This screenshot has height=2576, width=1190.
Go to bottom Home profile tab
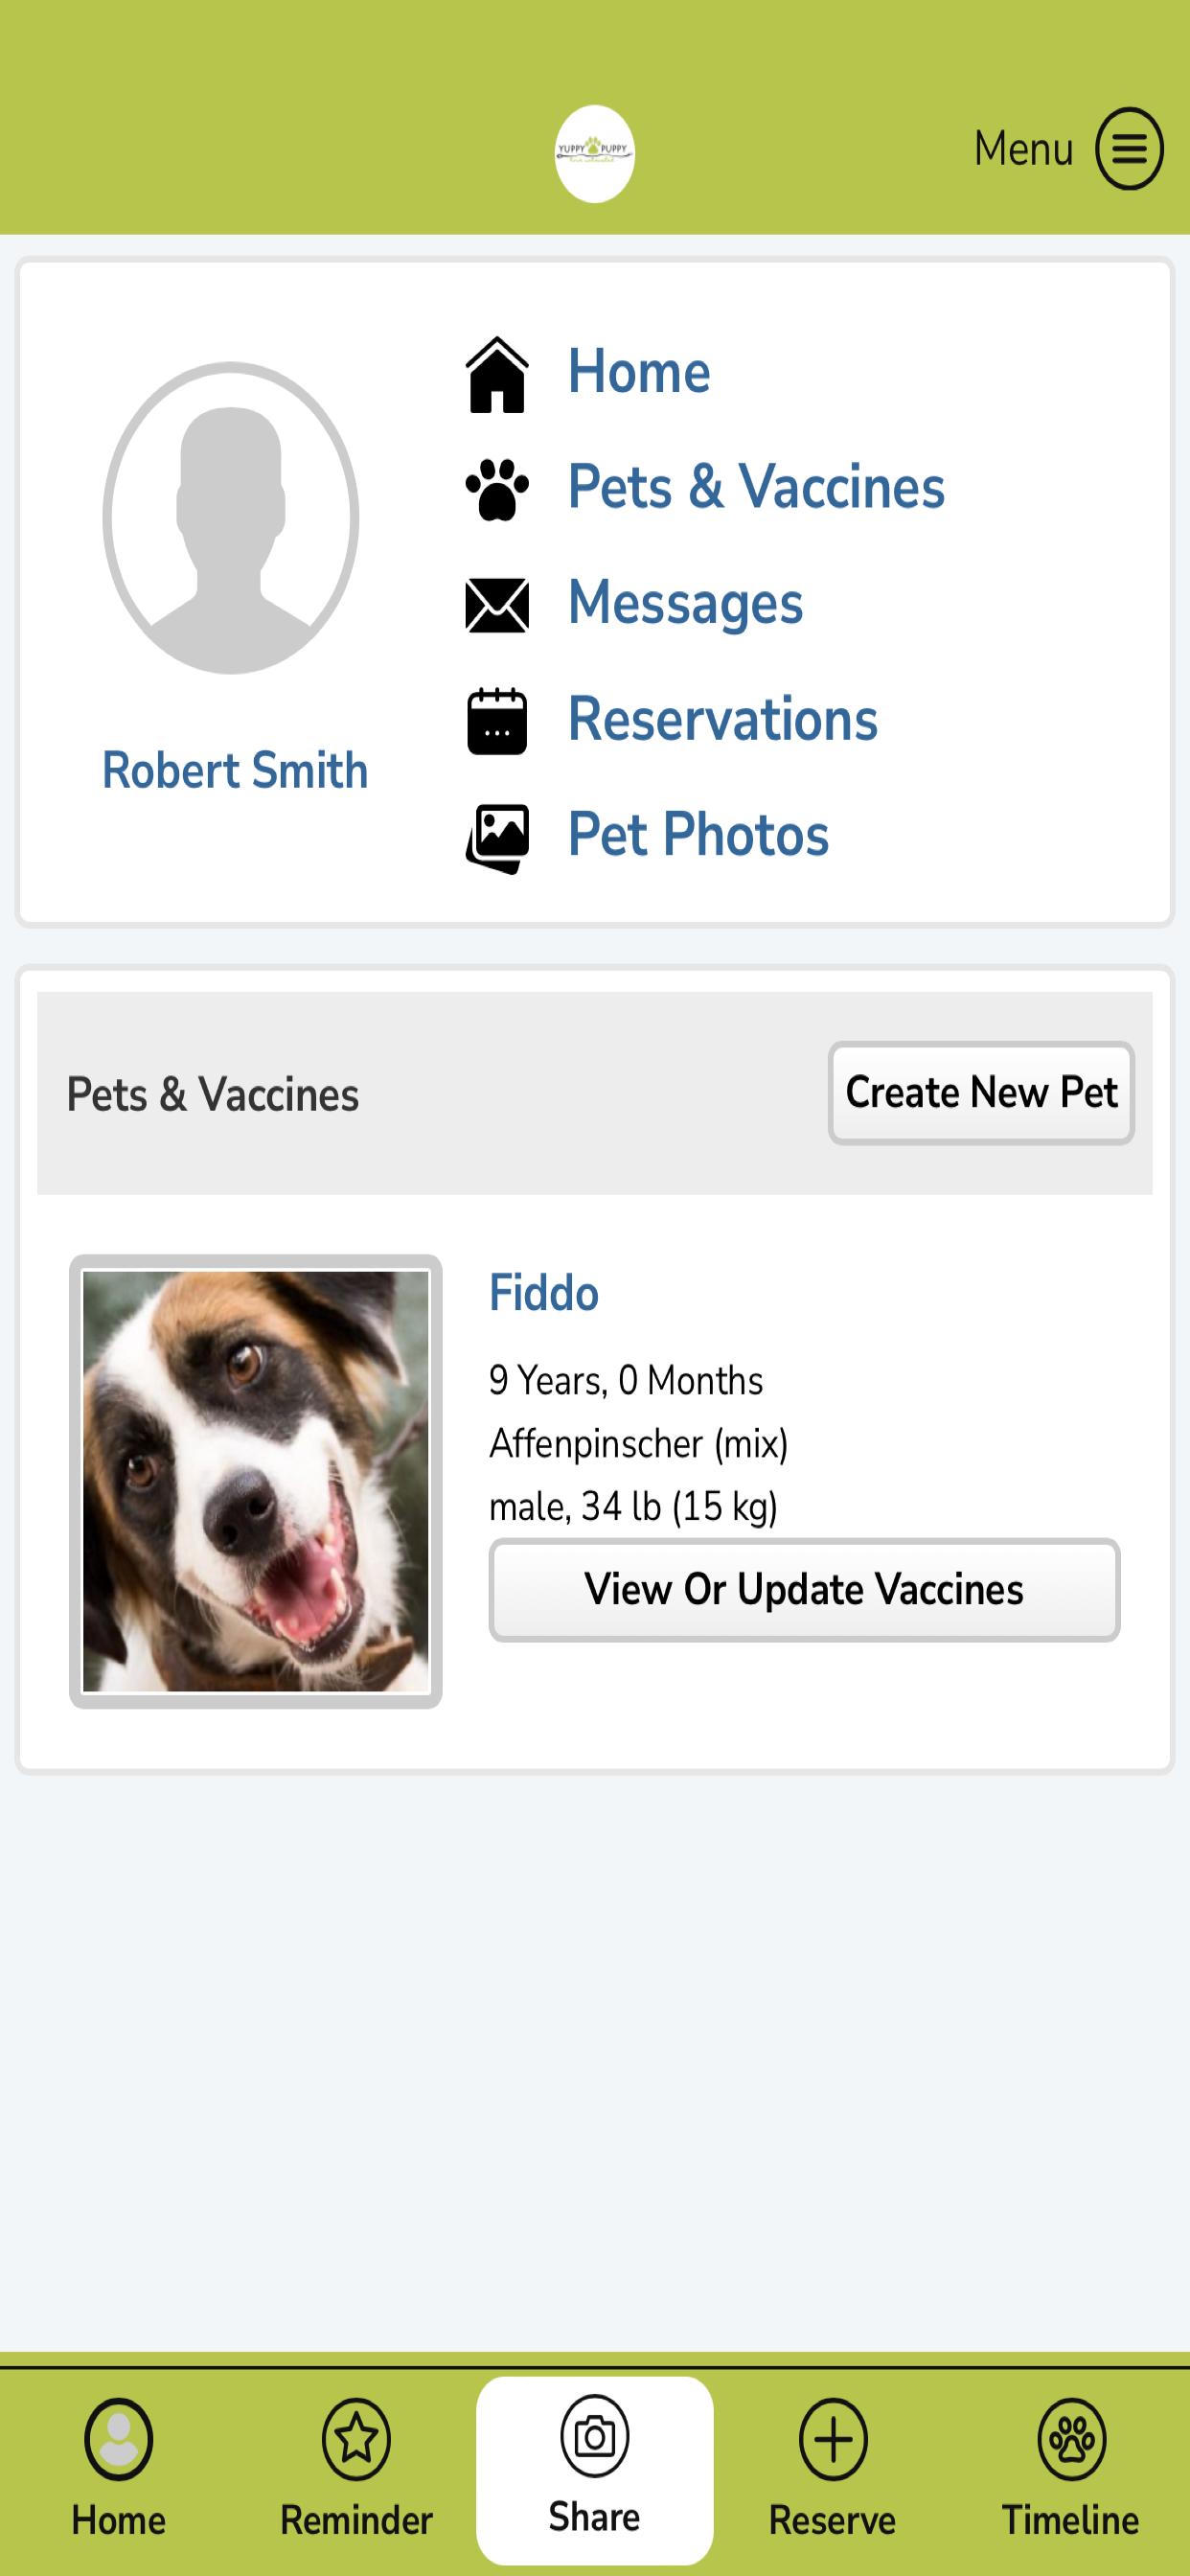[118, 2470]
